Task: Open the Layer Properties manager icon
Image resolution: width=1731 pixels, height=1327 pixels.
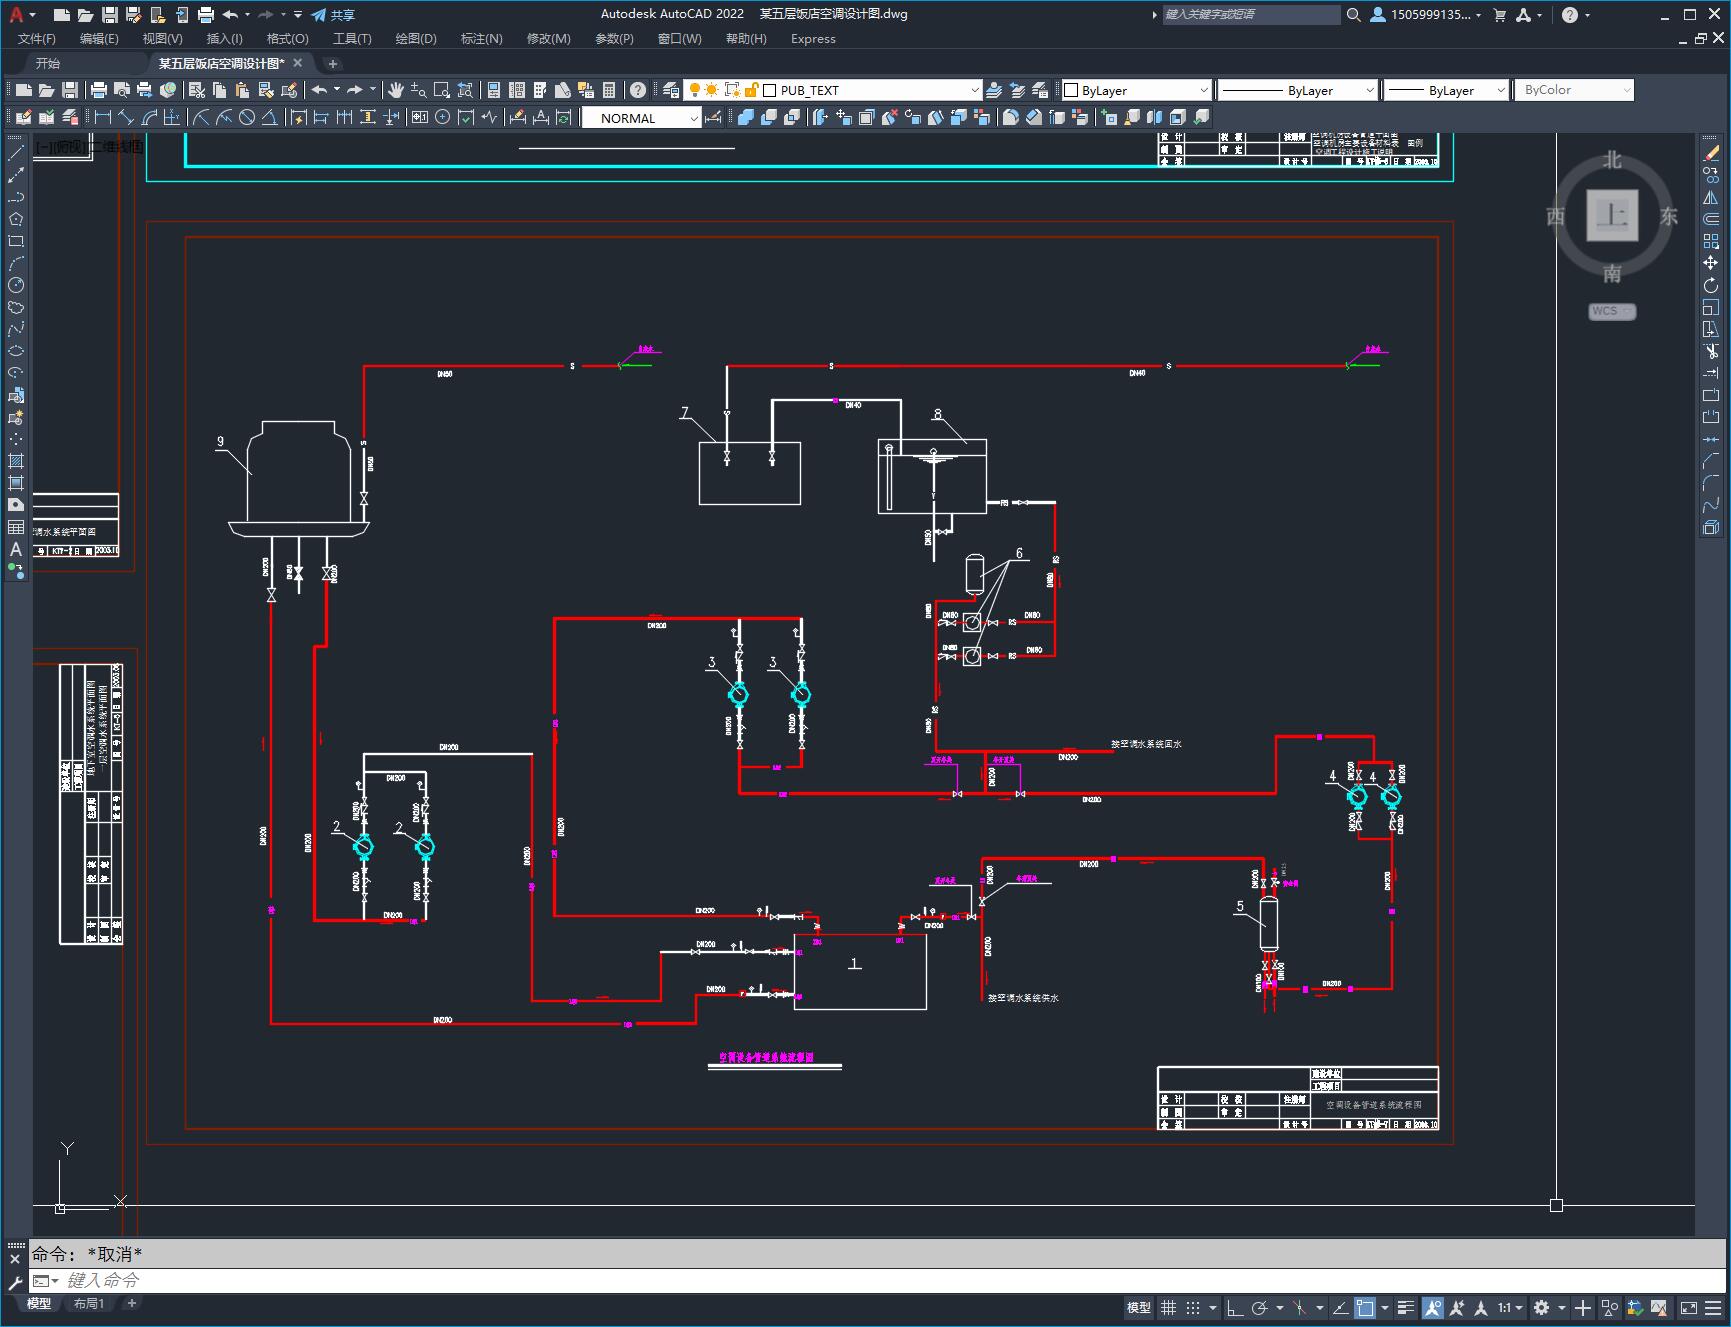Action: click(671, 90)
